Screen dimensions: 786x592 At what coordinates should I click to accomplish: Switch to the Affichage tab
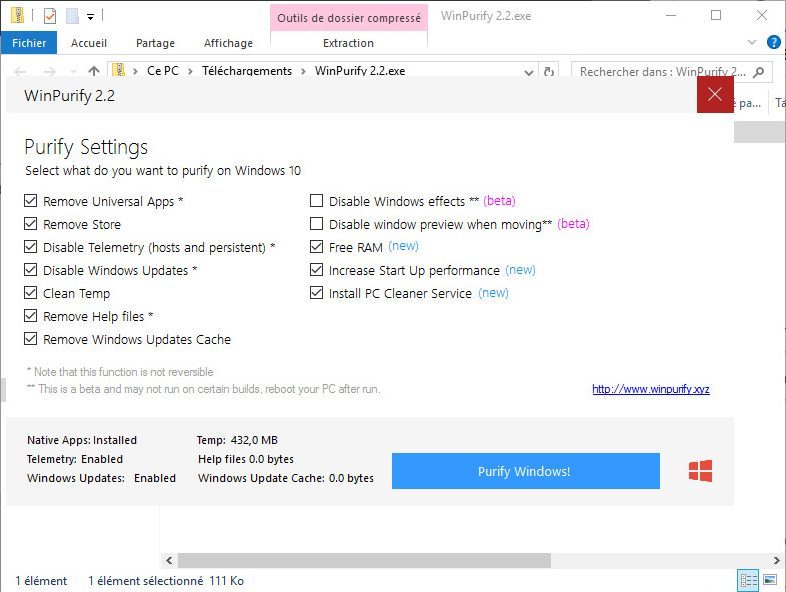[228, 43]
